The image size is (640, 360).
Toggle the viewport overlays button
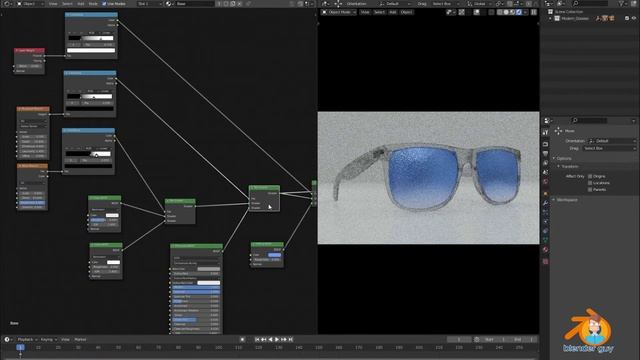point(477,12)
